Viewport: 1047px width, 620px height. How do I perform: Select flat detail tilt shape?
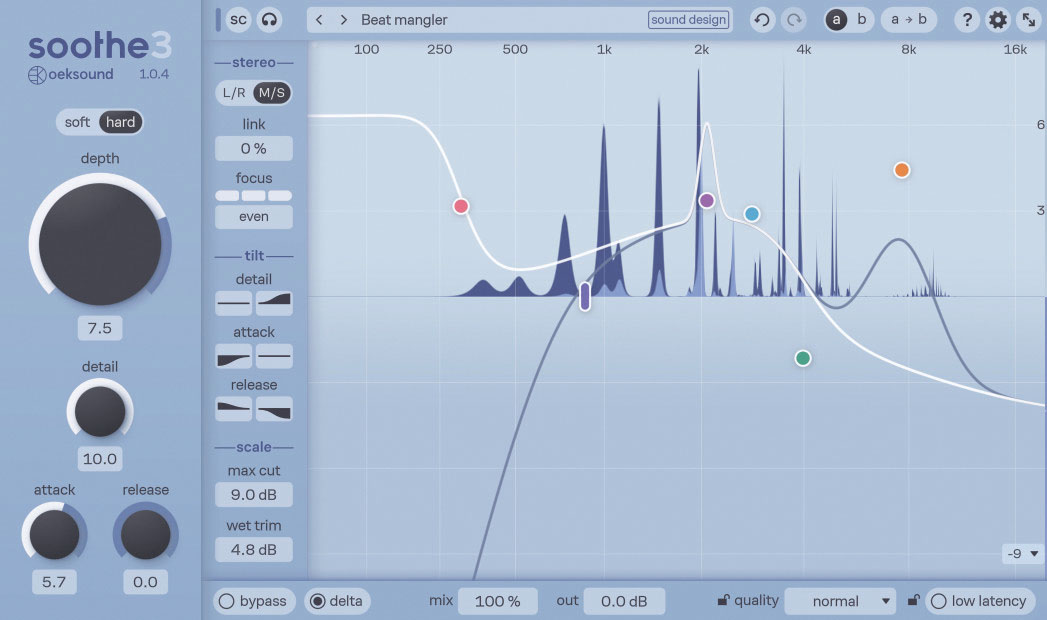pos(234,303)
